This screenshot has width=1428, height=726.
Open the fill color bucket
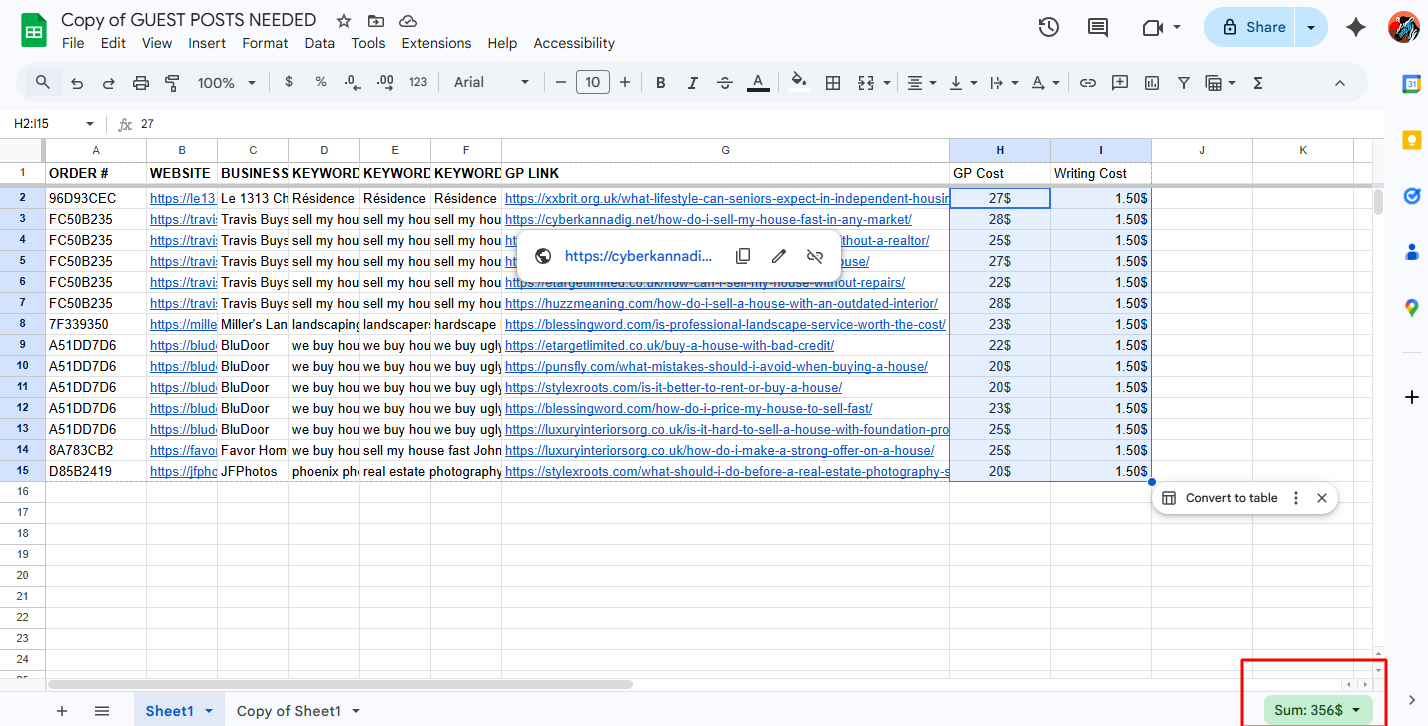798,83
